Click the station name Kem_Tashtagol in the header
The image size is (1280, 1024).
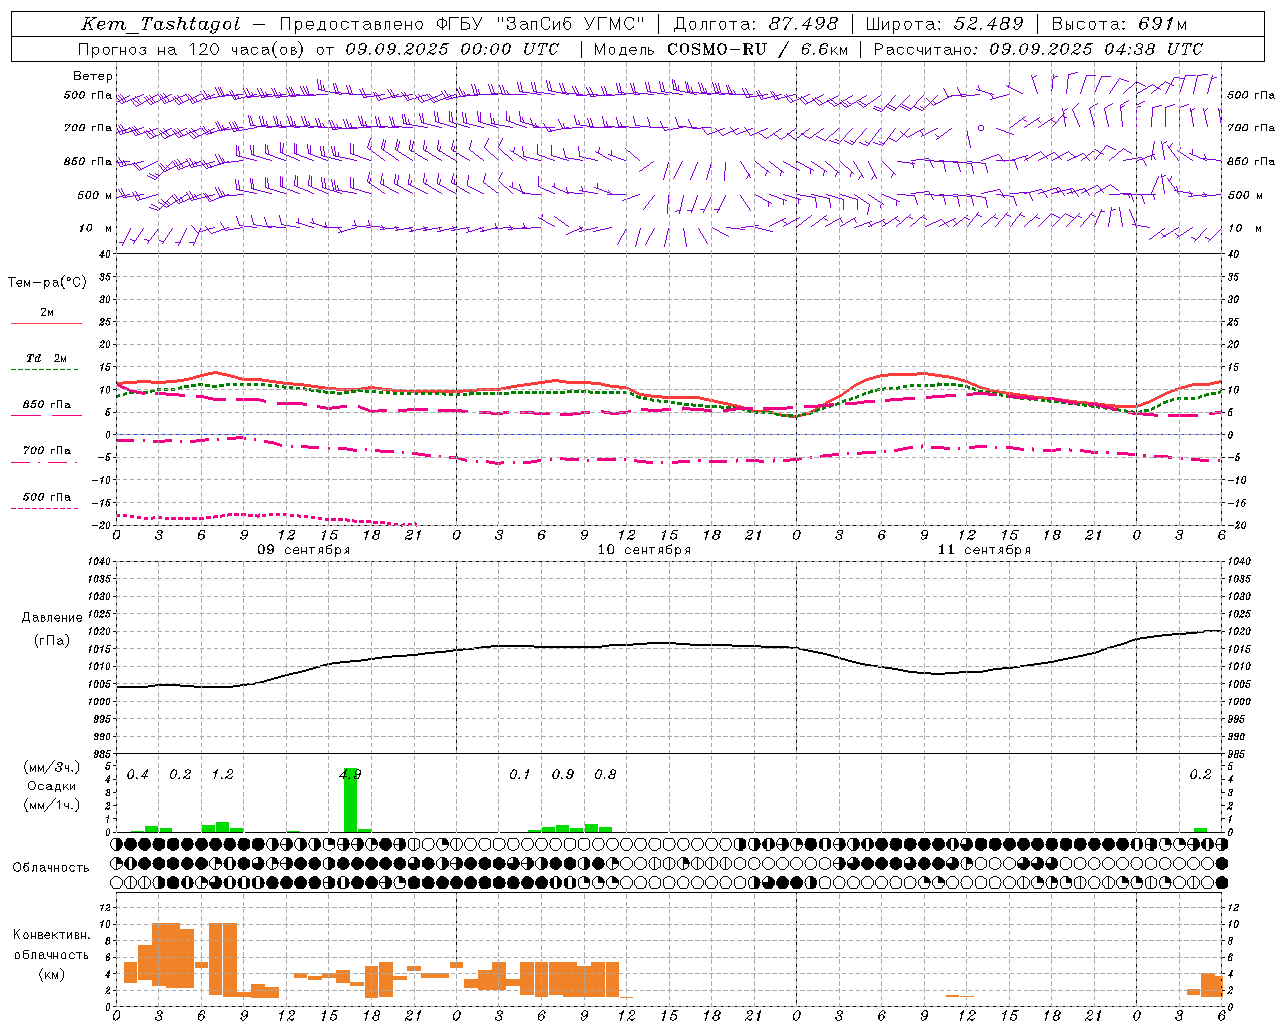(x=161, y=24)
